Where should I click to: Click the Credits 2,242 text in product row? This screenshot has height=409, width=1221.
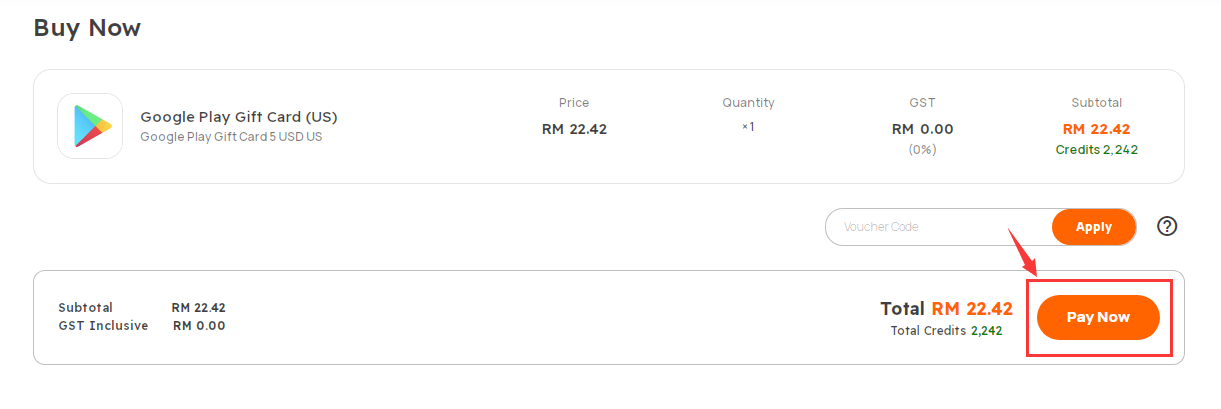1096,150
